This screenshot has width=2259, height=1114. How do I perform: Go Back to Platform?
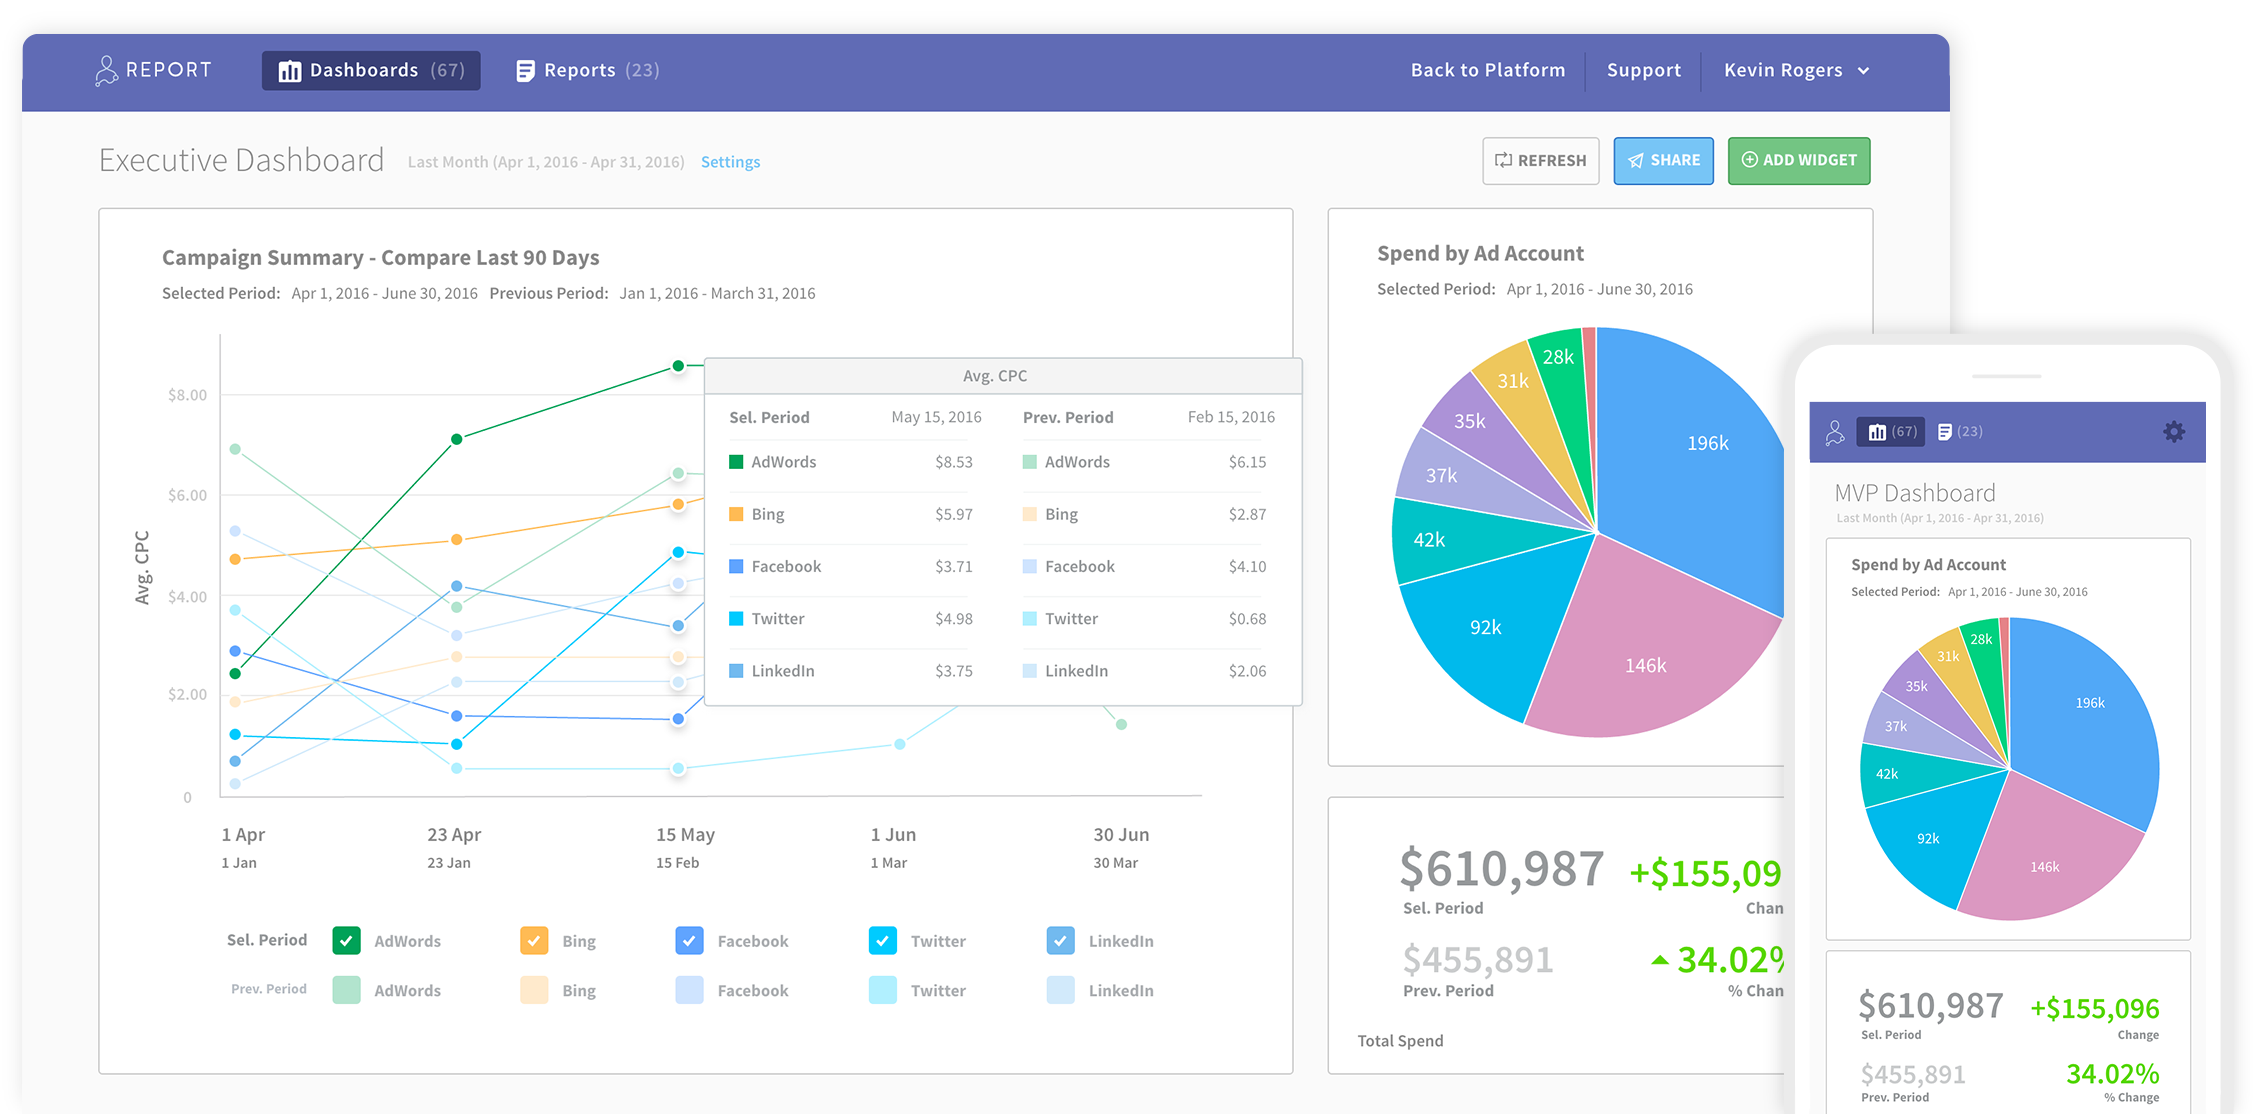1488,70
